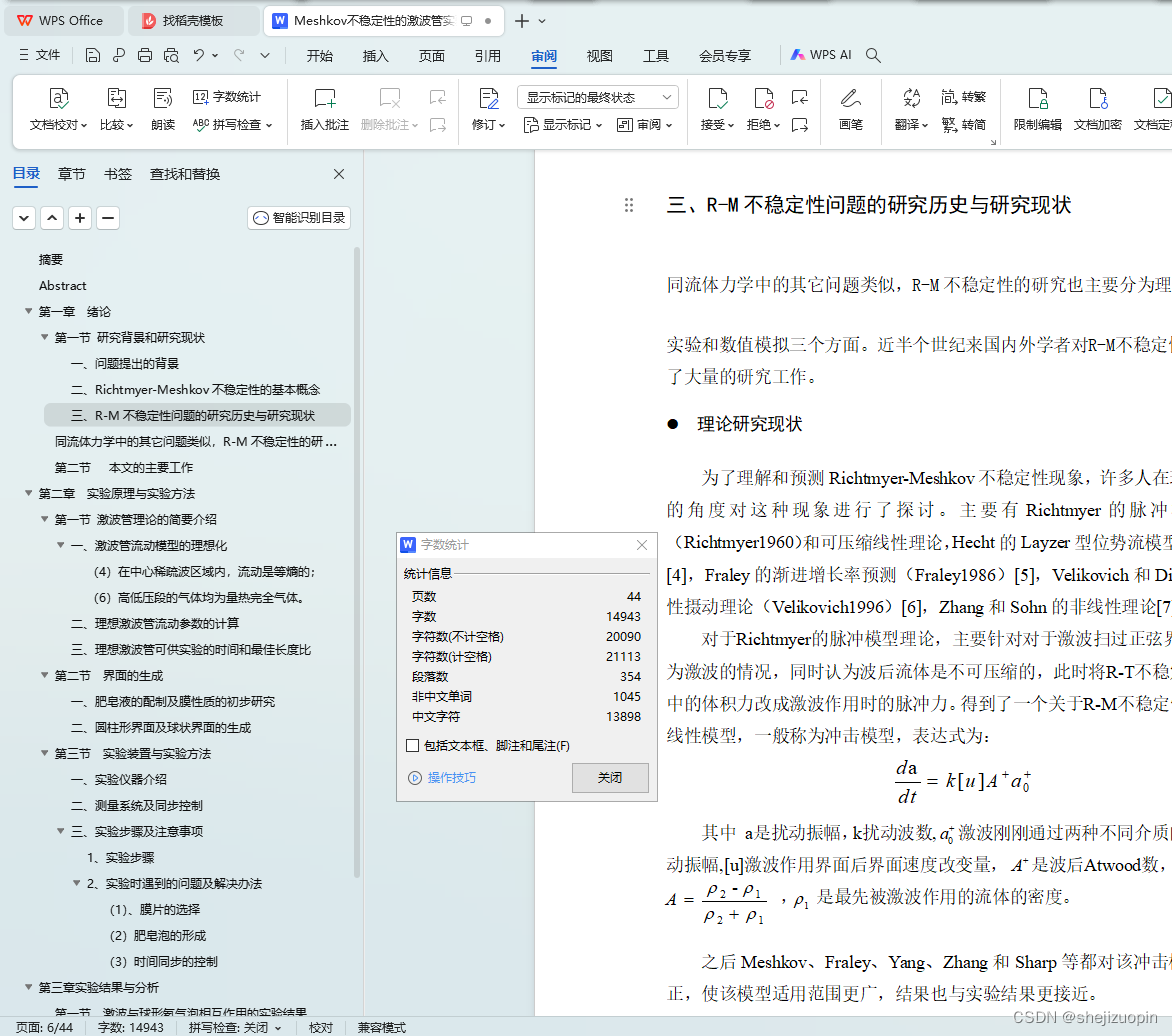This screenshot has height=1036, width=1172.
Task: Click the up arrow button in outline pane
Action: (x=52, y=218)
